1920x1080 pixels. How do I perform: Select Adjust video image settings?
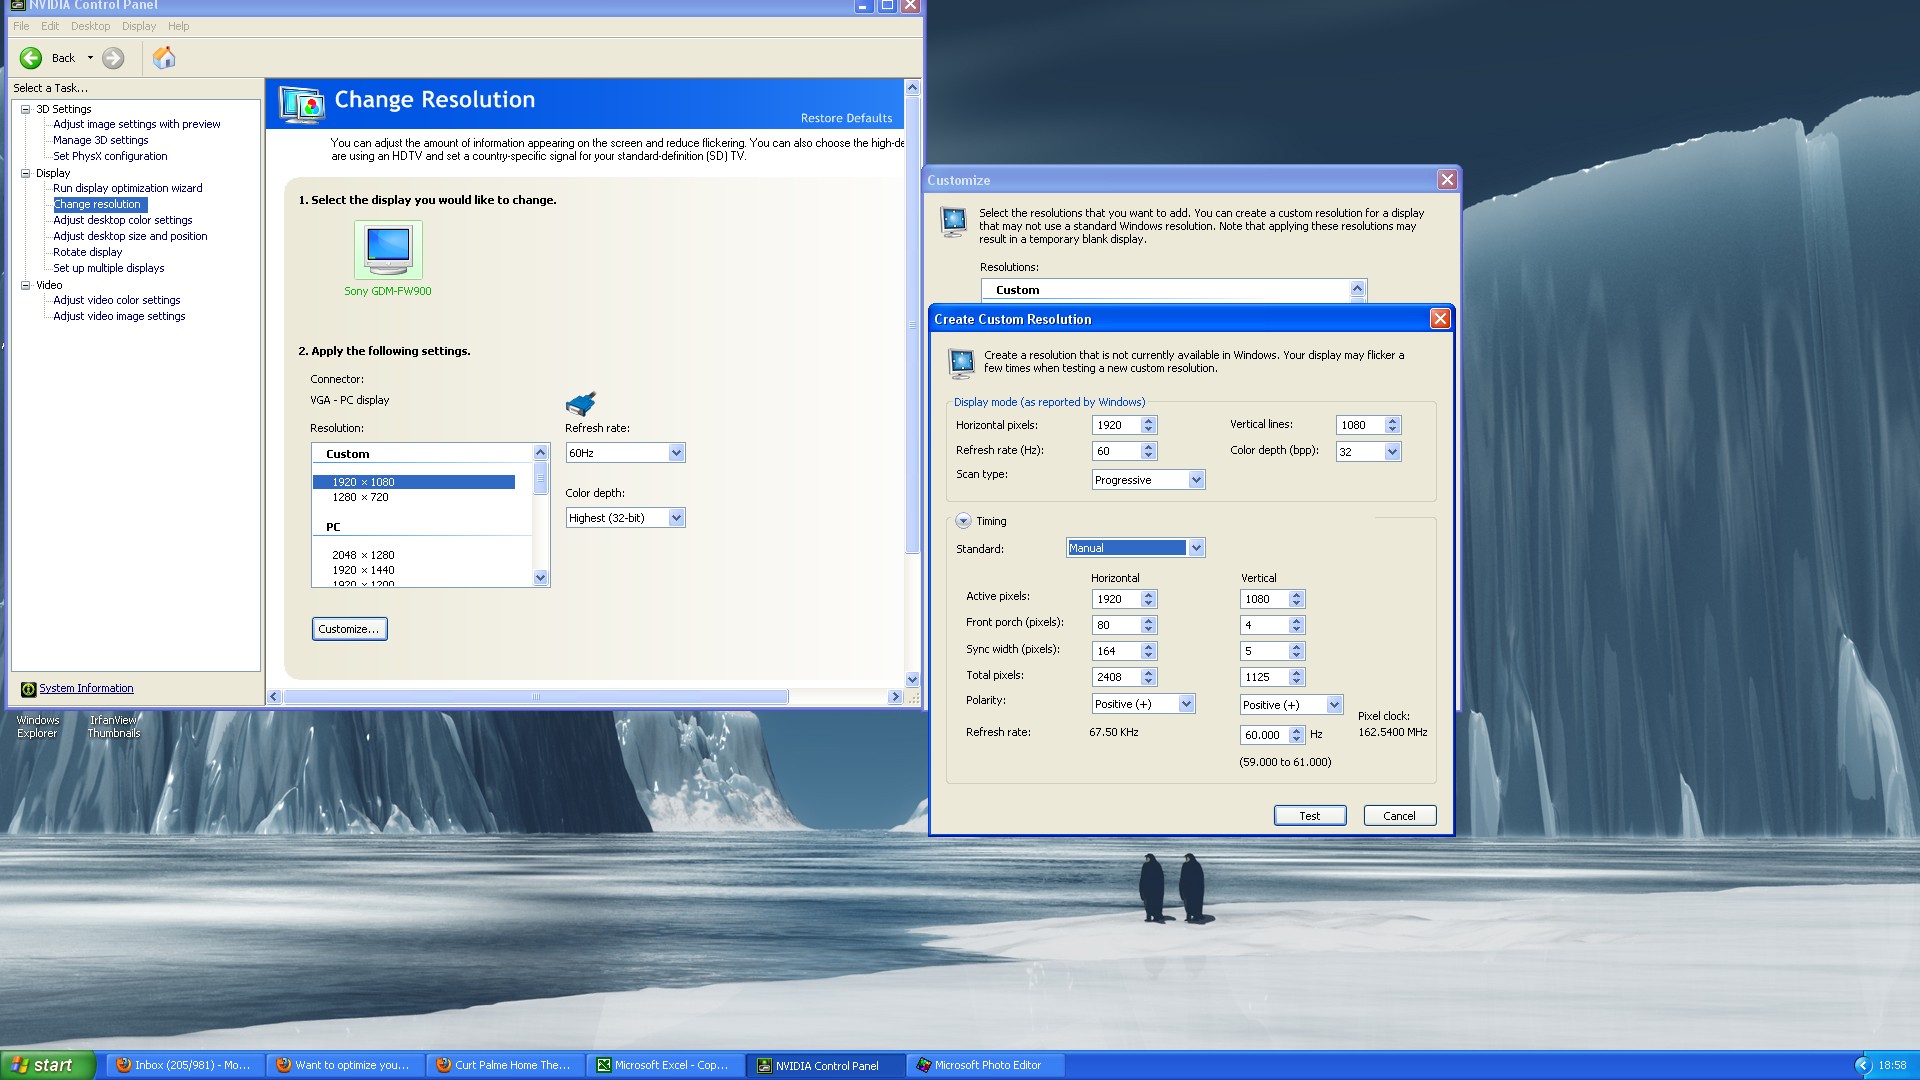(x=119, y=316)
